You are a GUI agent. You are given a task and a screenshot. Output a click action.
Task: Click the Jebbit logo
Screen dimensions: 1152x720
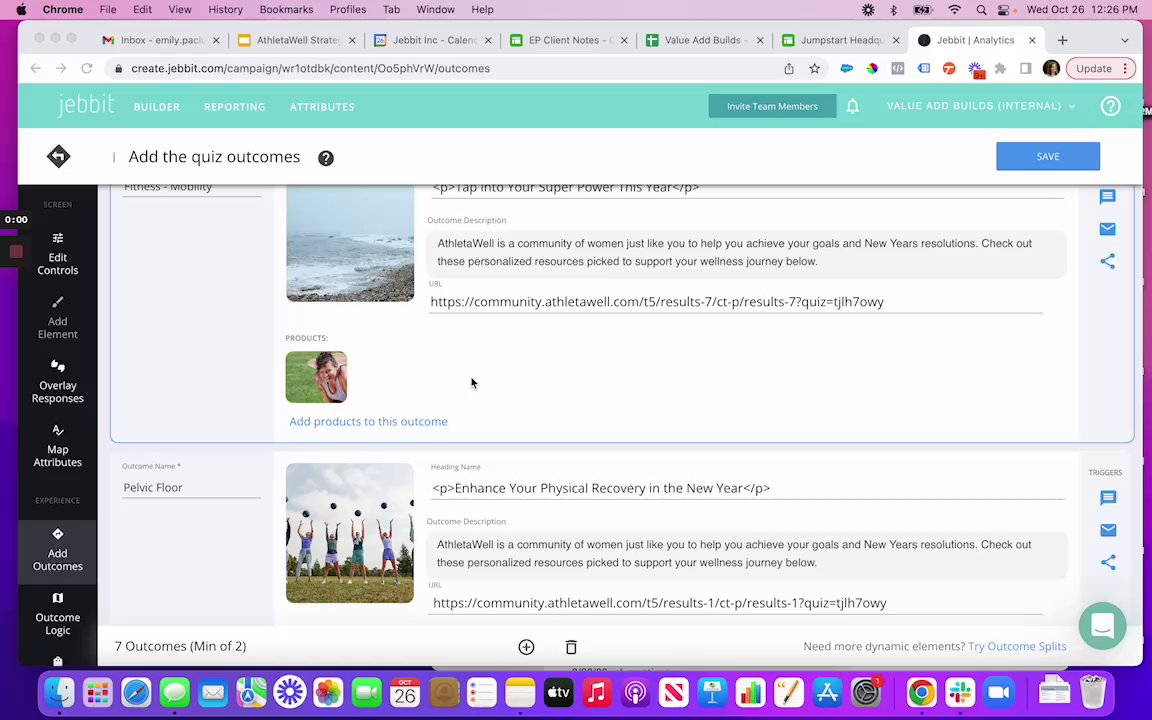[x=86, y=105]
